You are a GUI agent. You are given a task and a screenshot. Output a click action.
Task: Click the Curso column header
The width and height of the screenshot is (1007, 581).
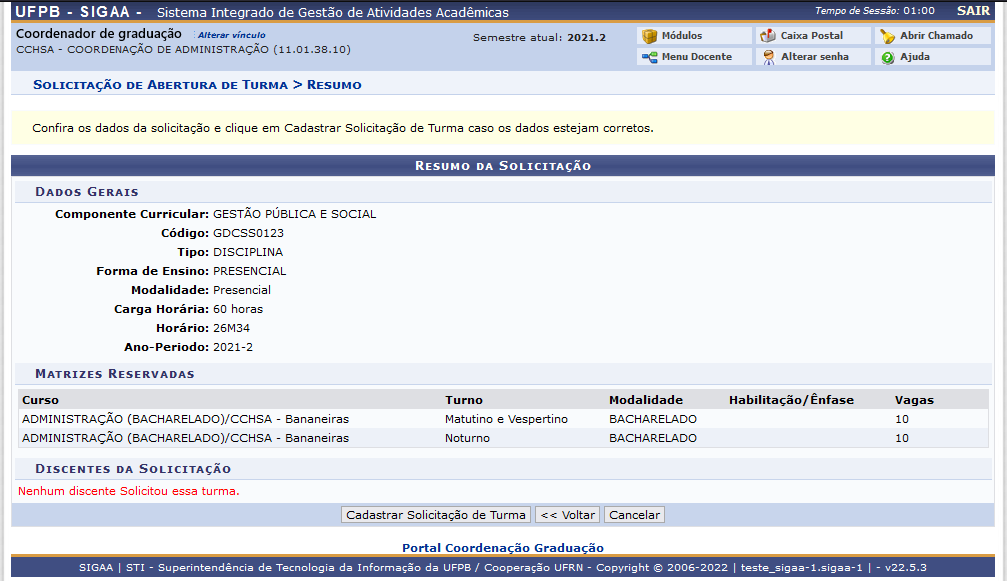point(40,400)
